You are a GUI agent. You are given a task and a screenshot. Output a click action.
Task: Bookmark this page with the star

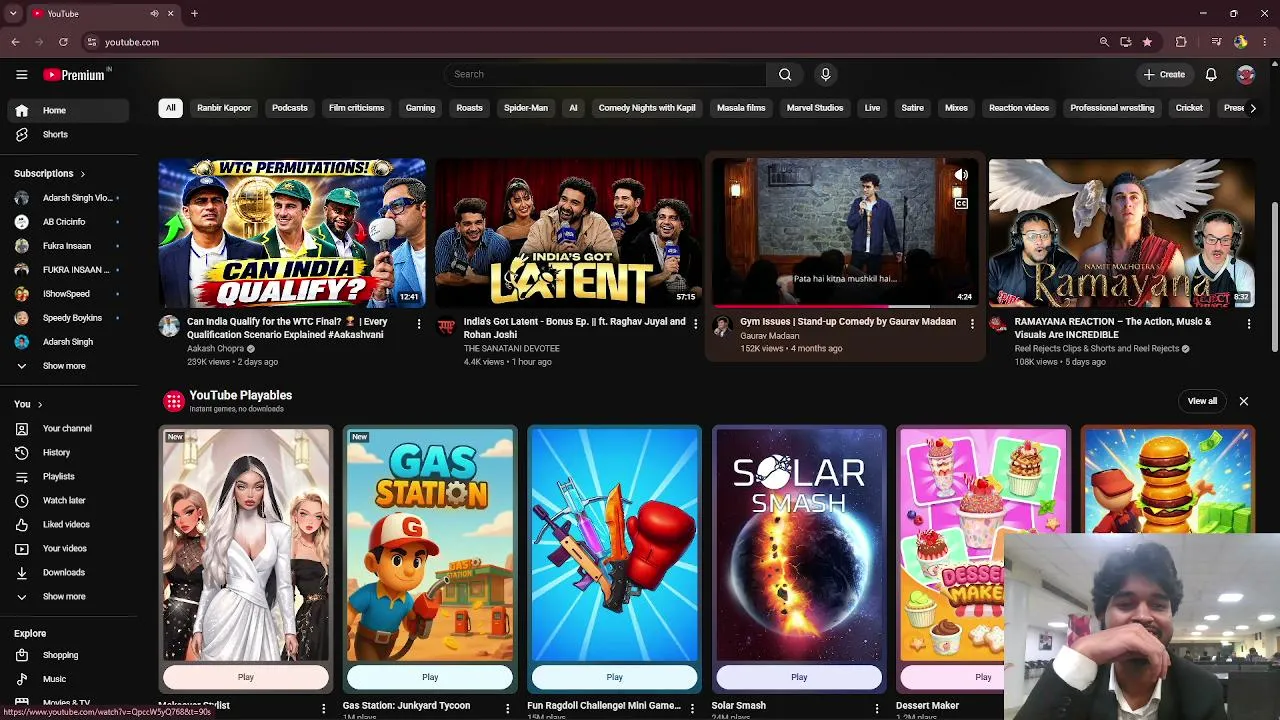(x=1147, y=42)
